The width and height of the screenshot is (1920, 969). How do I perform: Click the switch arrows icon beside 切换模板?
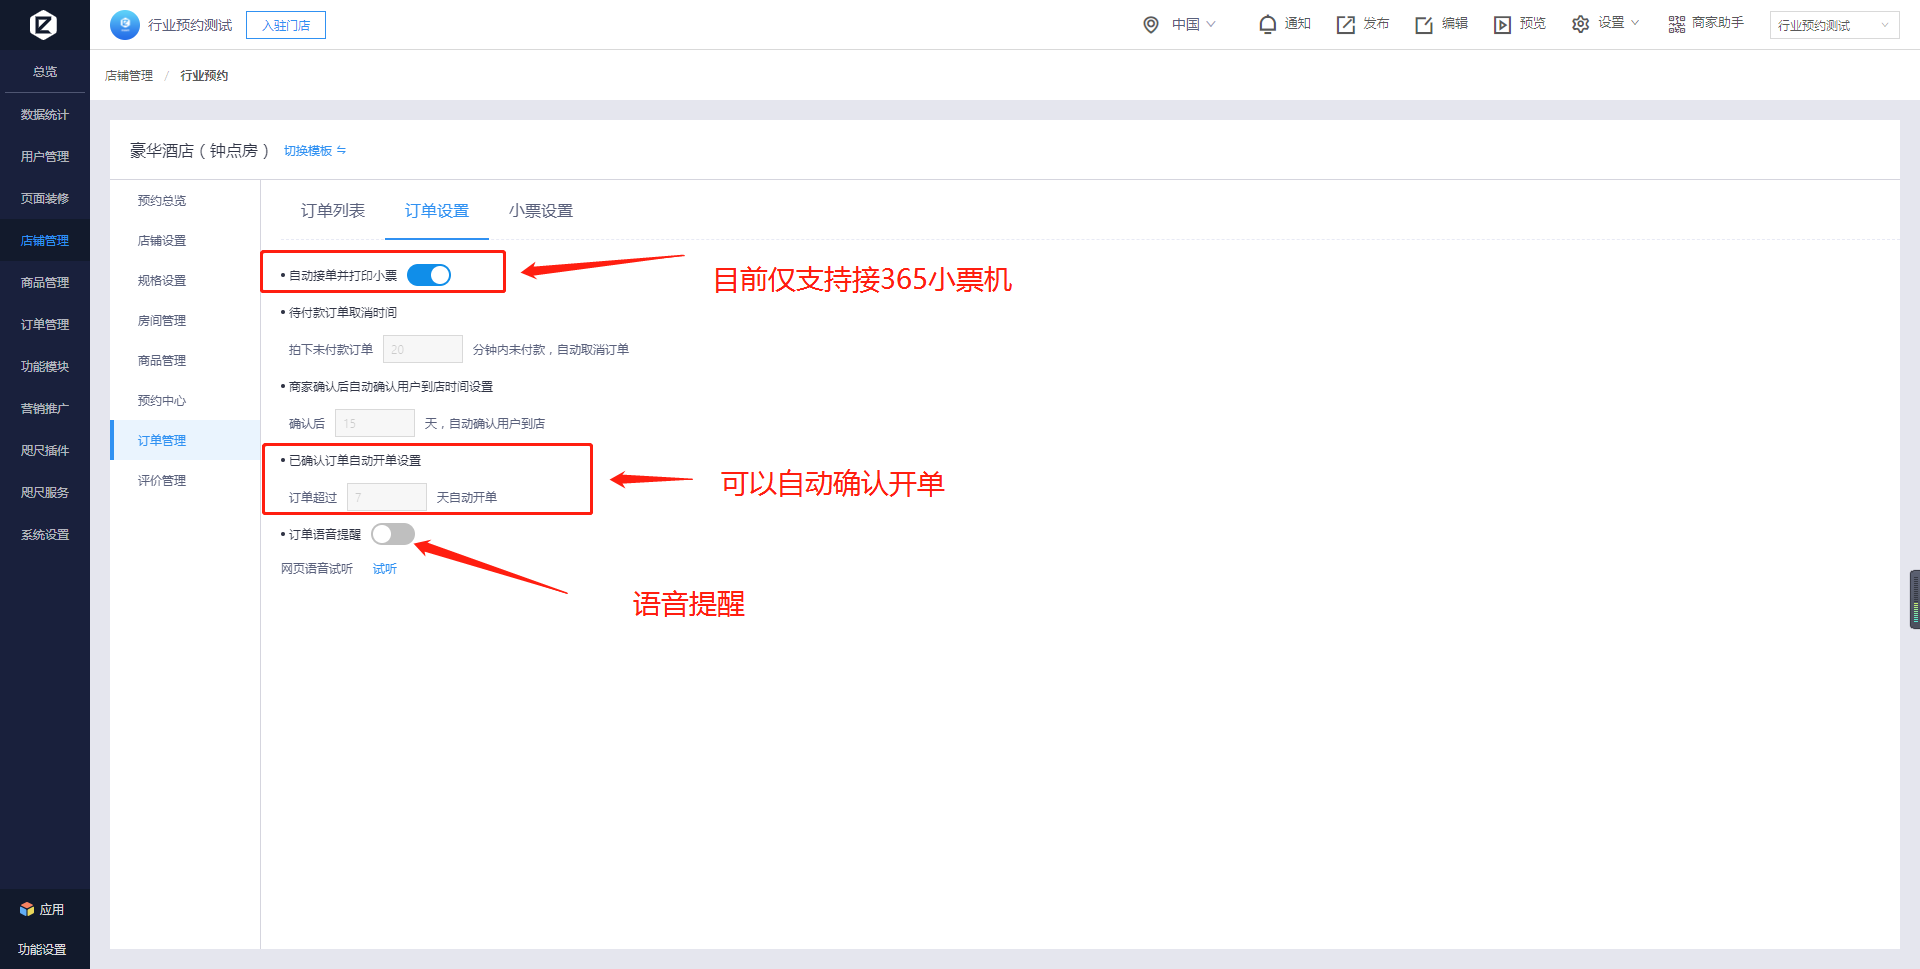341,150
